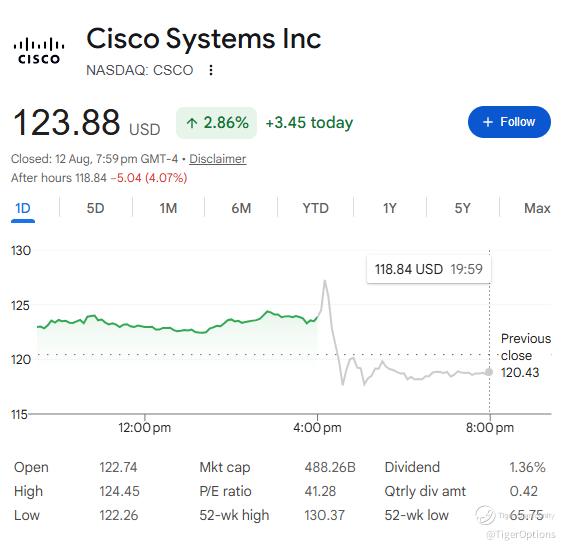Select the Max range tab
The height and width of the screenshot is (547, 566).
[x=537, y=208]
